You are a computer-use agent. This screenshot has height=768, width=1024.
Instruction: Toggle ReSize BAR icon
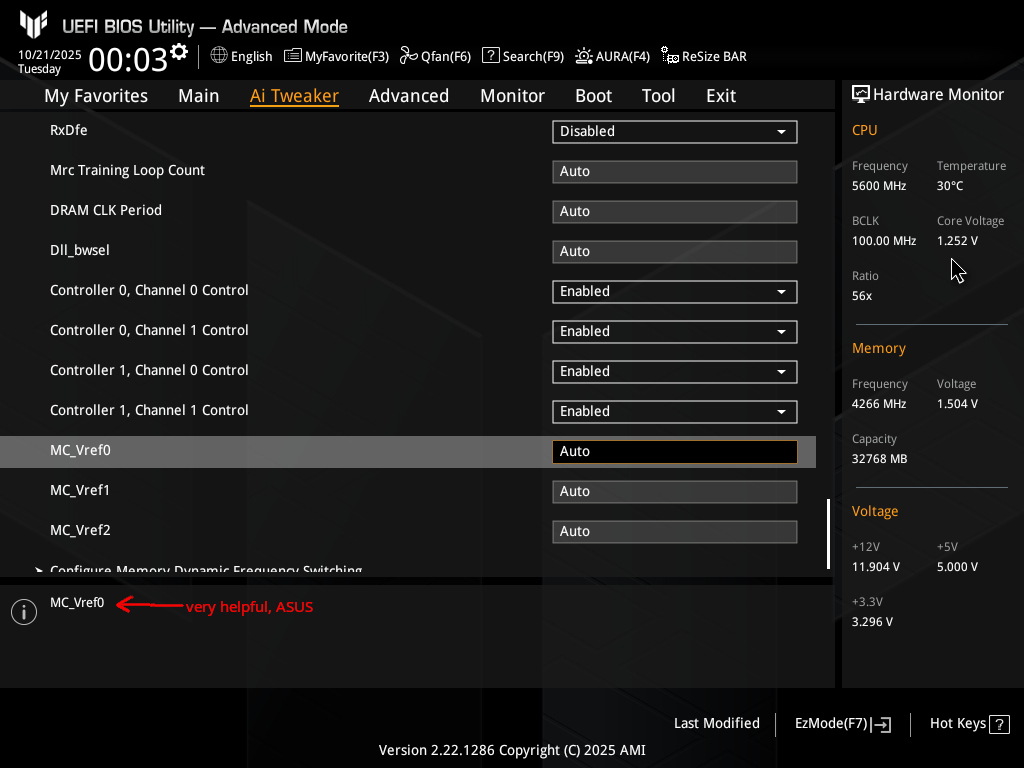point(669,56)
